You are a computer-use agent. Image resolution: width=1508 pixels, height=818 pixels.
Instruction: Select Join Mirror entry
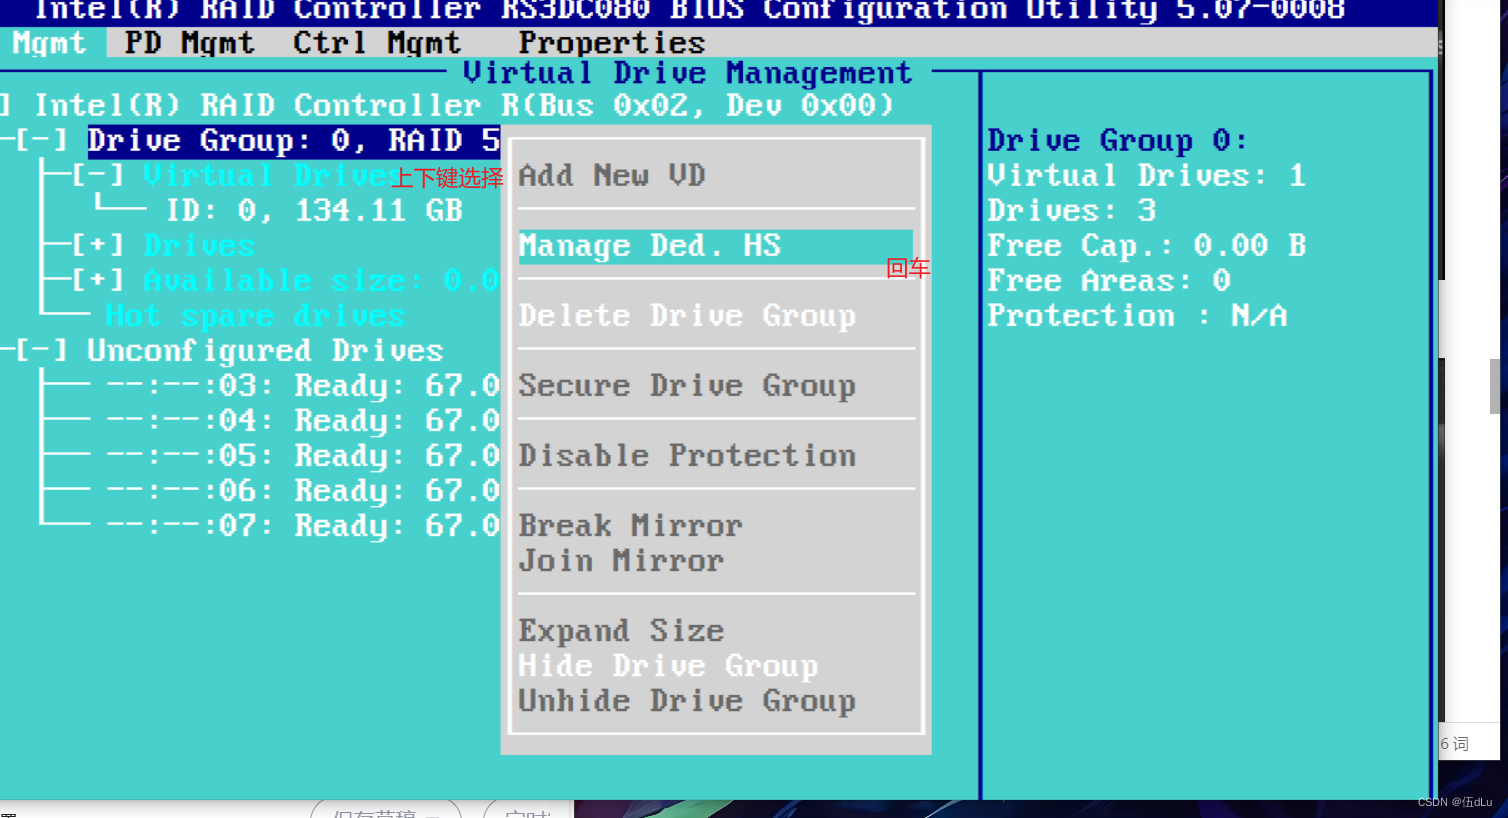pos(621,561)
